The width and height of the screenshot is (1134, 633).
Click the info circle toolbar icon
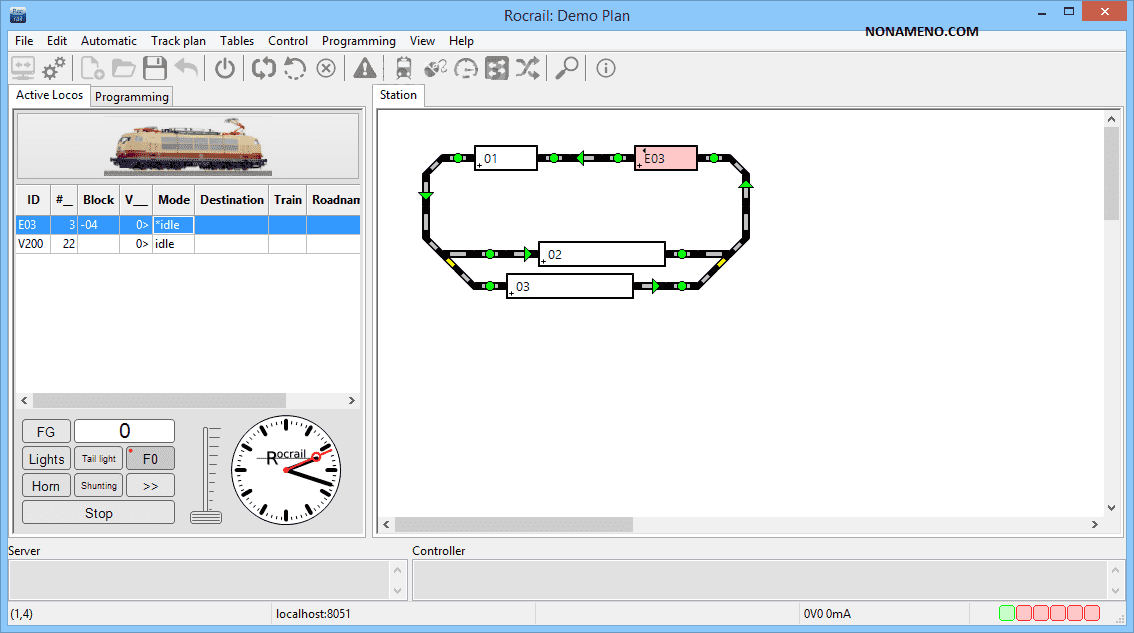tap(605, 68)
